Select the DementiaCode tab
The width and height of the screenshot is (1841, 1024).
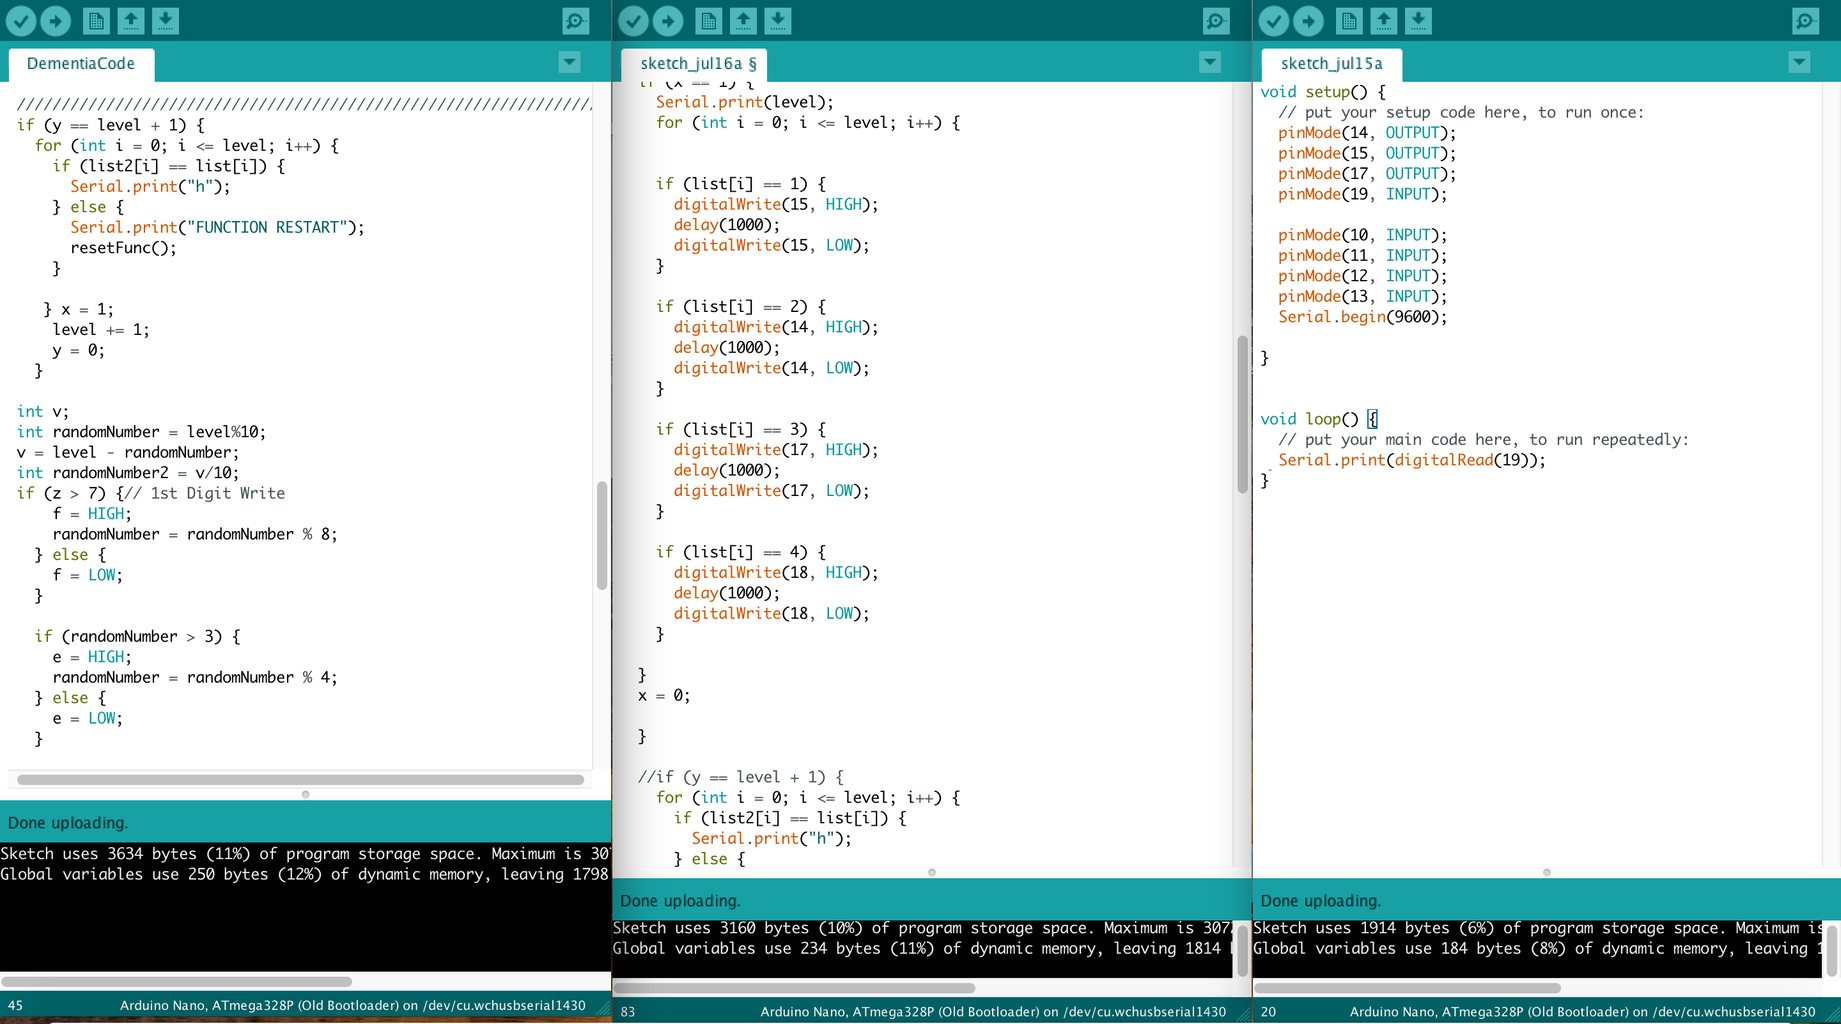coord(81,64)
